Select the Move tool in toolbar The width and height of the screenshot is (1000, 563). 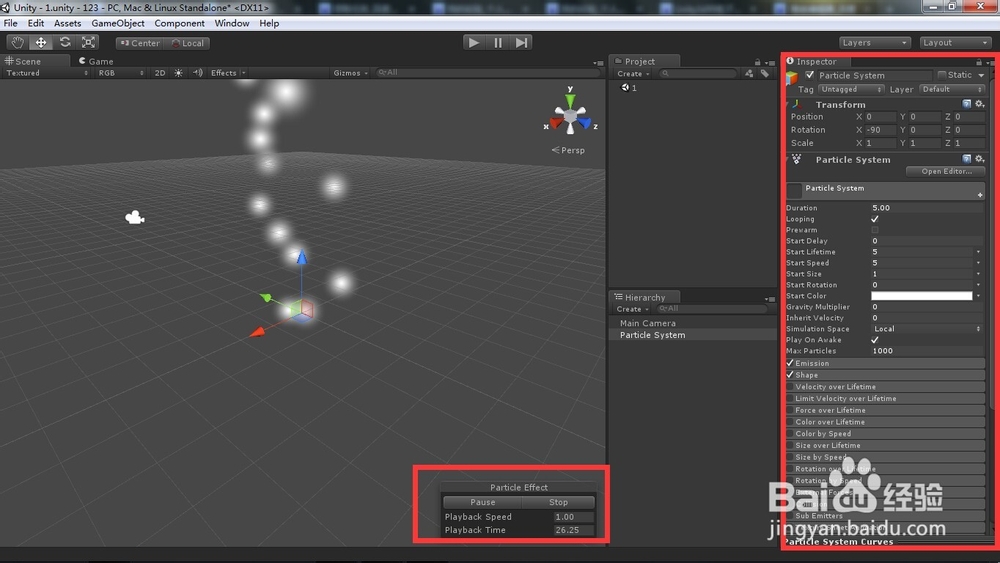[41, 43]
